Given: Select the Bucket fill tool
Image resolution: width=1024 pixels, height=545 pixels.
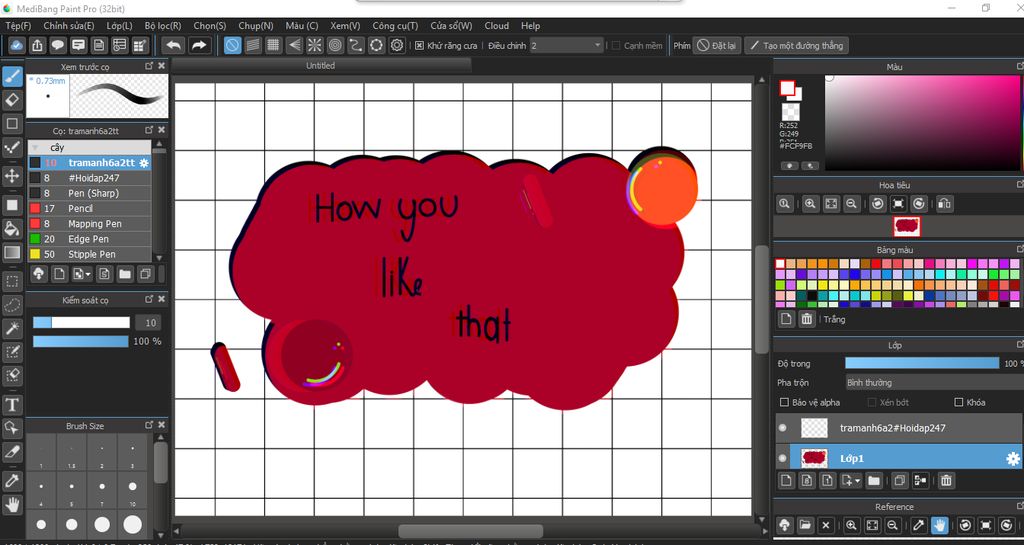Looking at the screenshot, I should 12,228.
